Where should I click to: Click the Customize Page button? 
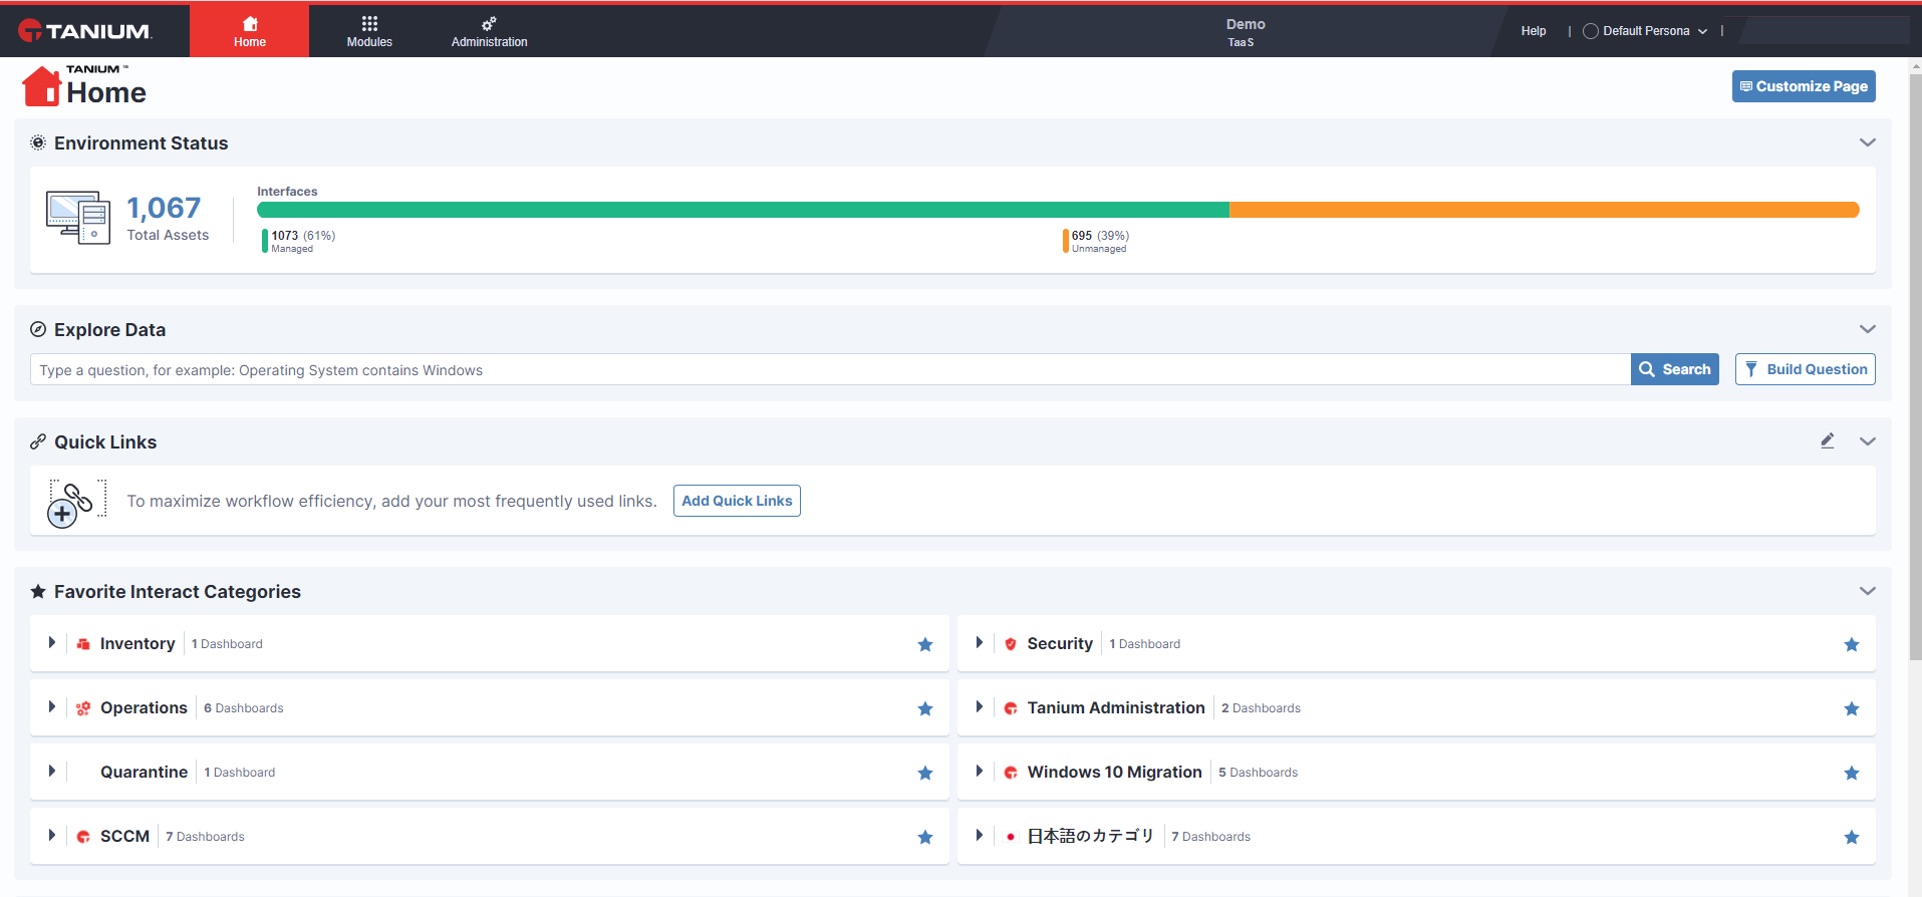(1803, 86)
